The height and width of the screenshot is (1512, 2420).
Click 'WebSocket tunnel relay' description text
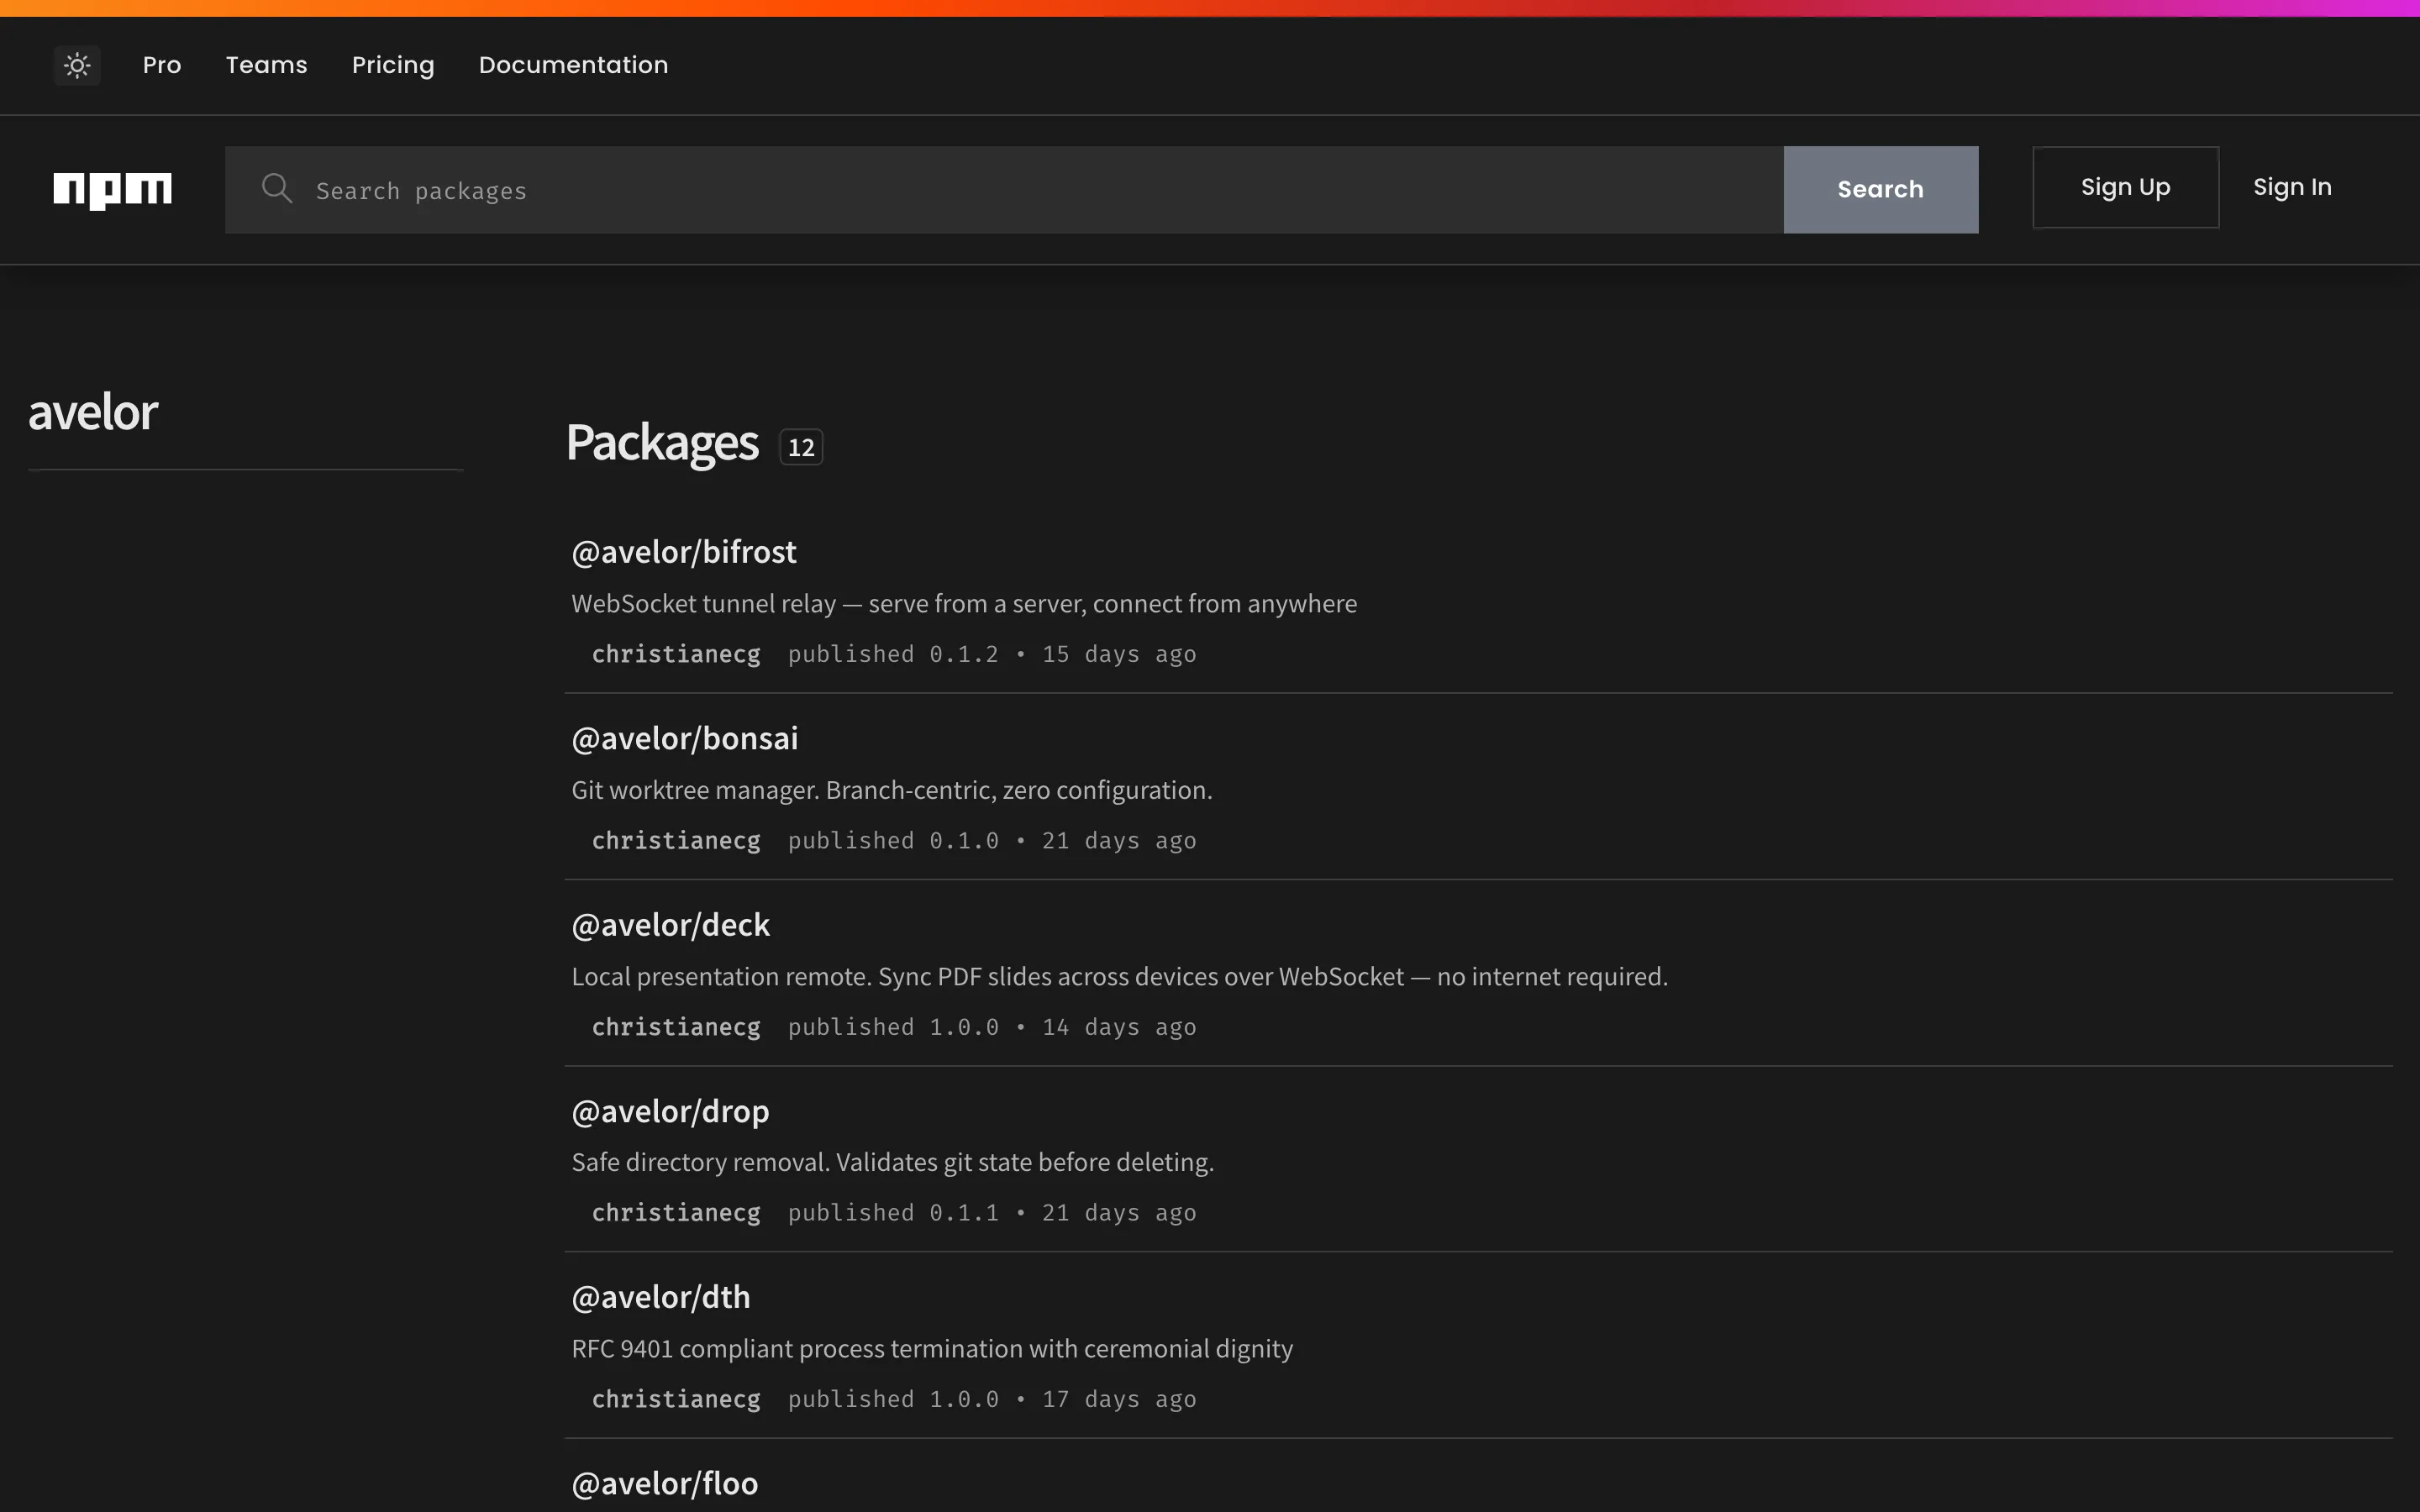964,604
